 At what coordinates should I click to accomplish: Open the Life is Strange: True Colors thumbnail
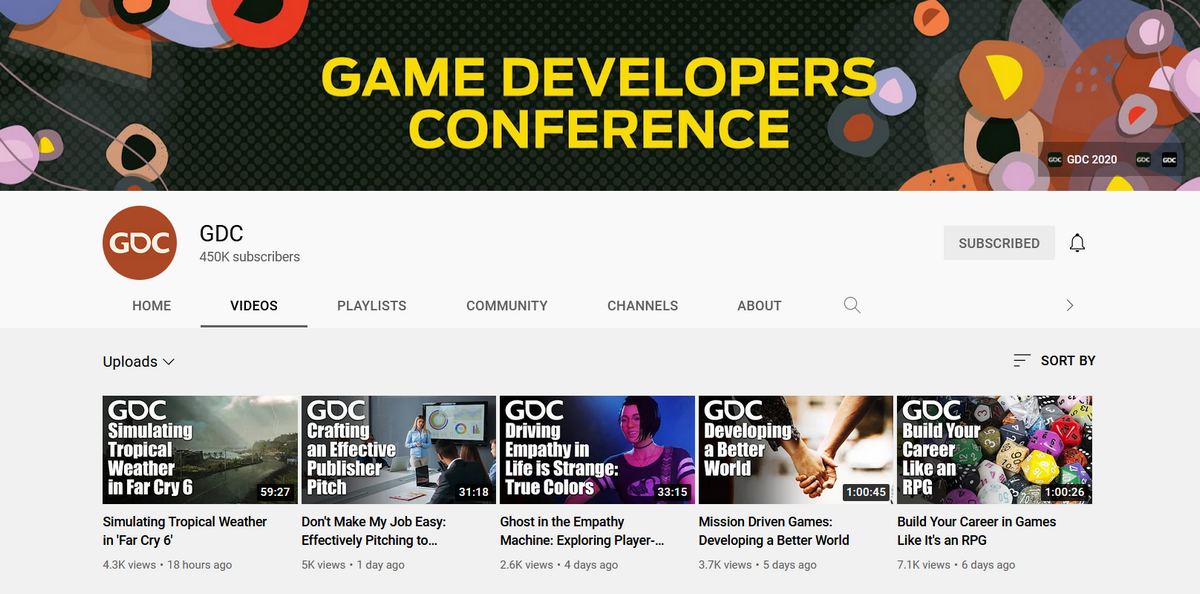pyautogui.click(x=597, y=450)
